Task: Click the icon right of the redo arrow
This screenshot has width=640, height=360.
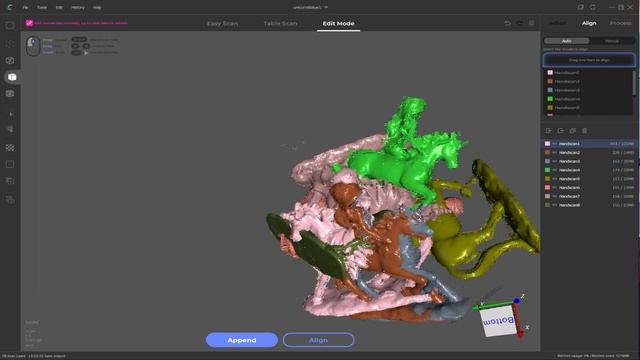Action: [x=531, y=23]
